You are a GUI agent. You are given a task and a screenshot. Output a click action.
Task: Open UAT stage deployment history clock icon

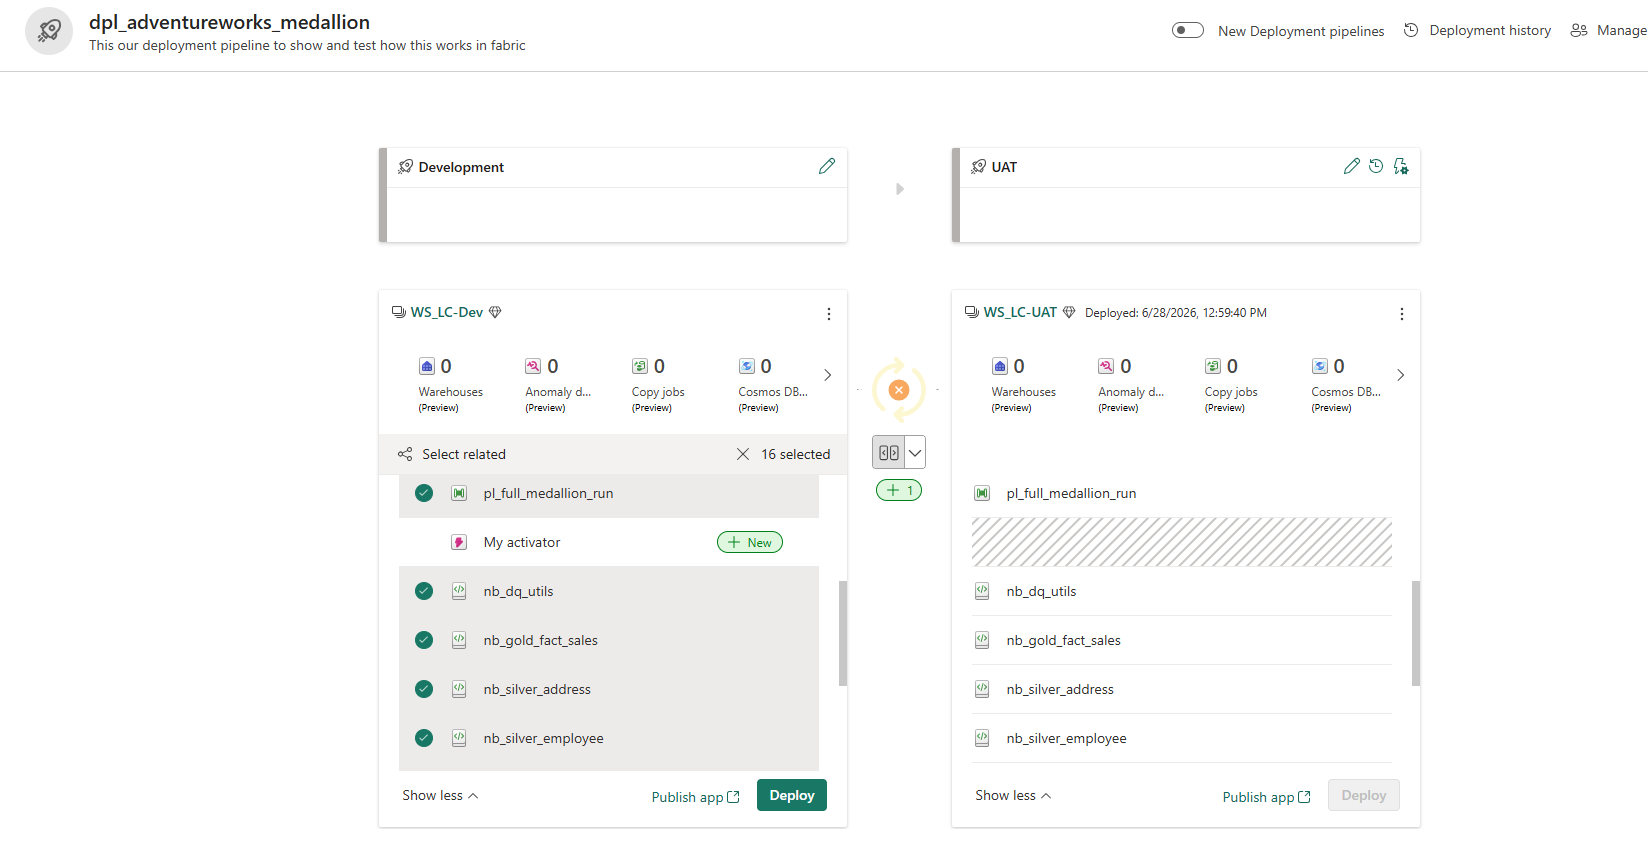[x=1376, y=166]
